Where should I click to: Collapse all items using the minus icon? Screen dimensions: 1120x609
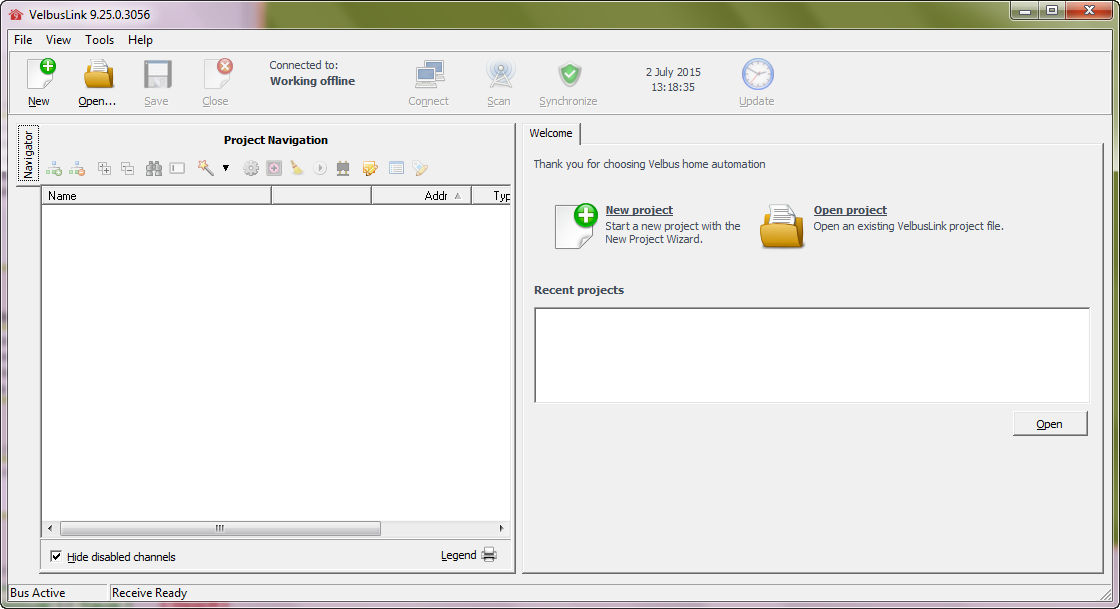pyautogui.click(x=127, y=168)
